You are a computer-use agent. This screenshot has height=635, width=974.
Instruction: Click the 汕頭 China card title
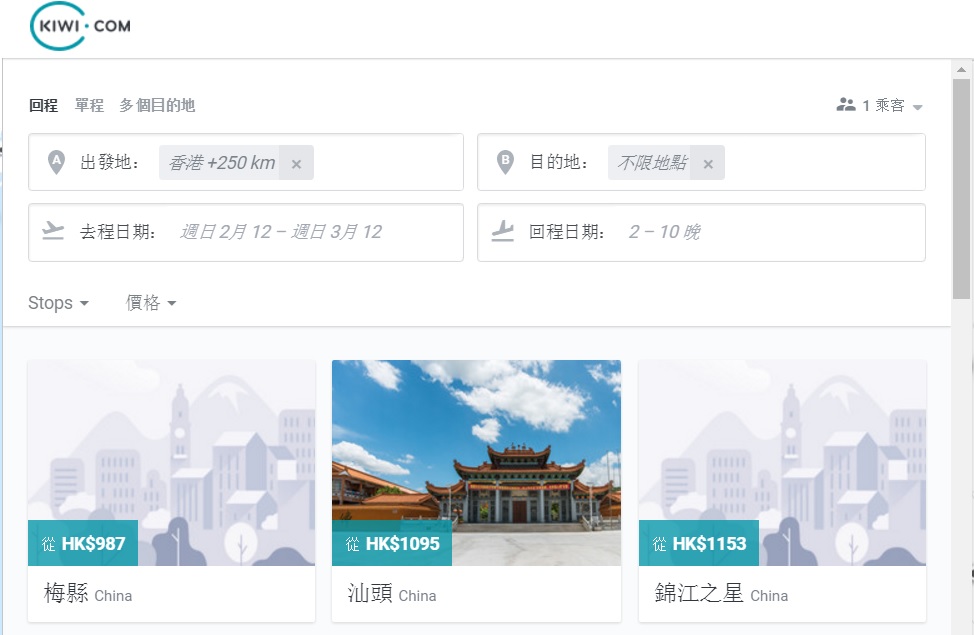point(391,593)
